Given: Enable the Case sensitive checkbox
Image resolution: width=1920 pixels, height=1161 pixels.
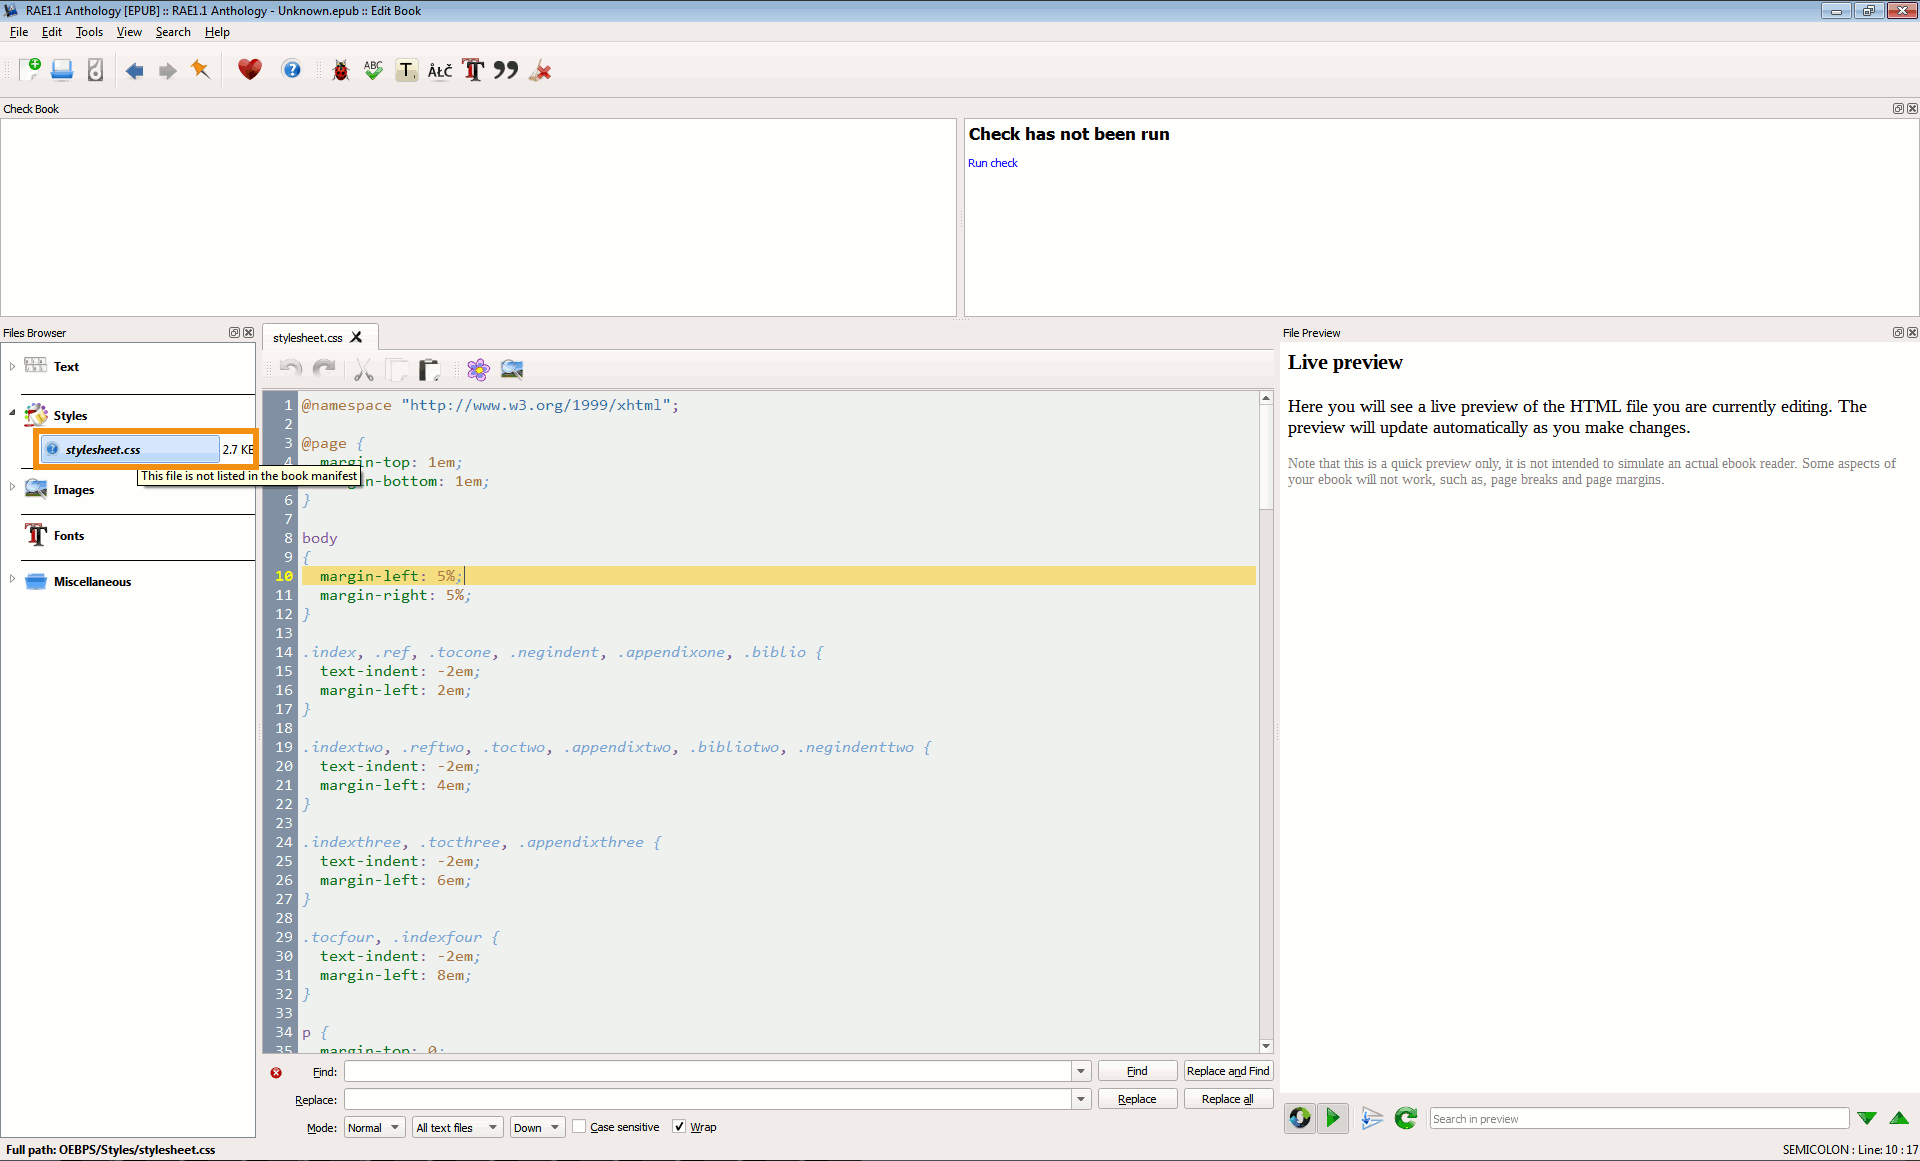Looking at the screenshot, I should point(579,1127).
